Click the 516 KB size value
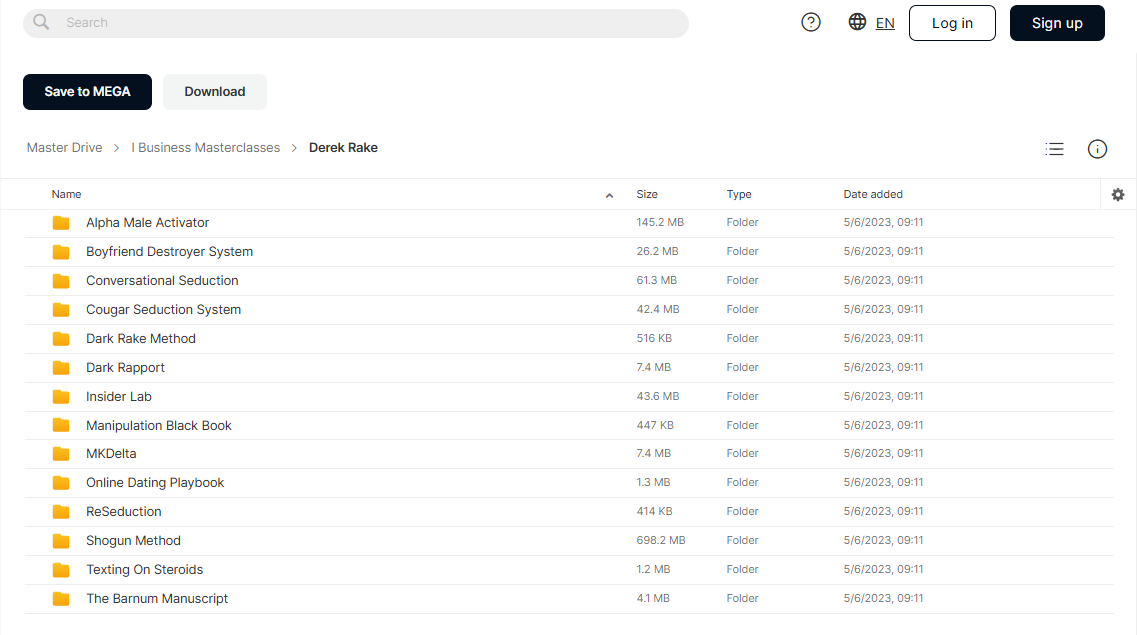1137x635 pixels. point(654,339)
